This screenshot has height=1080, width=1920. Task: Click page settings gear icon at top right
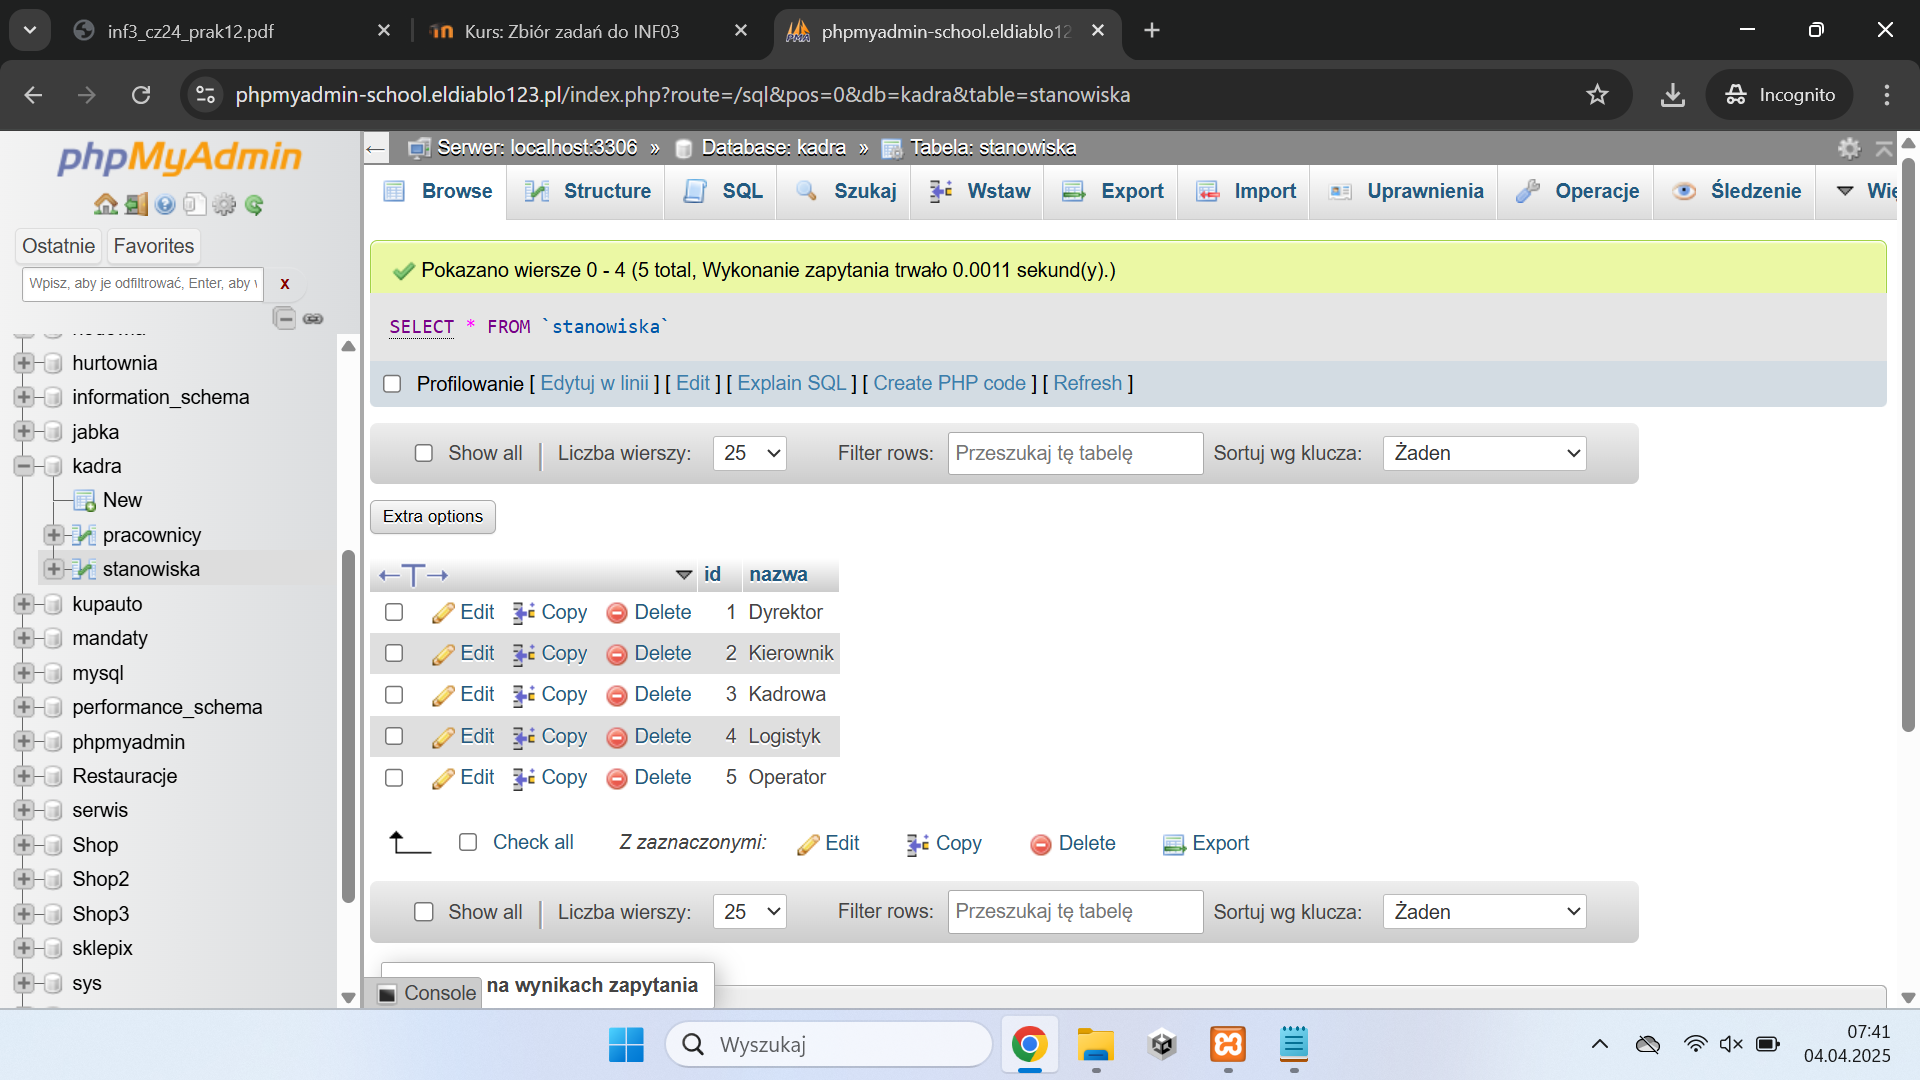(1849, 148)
